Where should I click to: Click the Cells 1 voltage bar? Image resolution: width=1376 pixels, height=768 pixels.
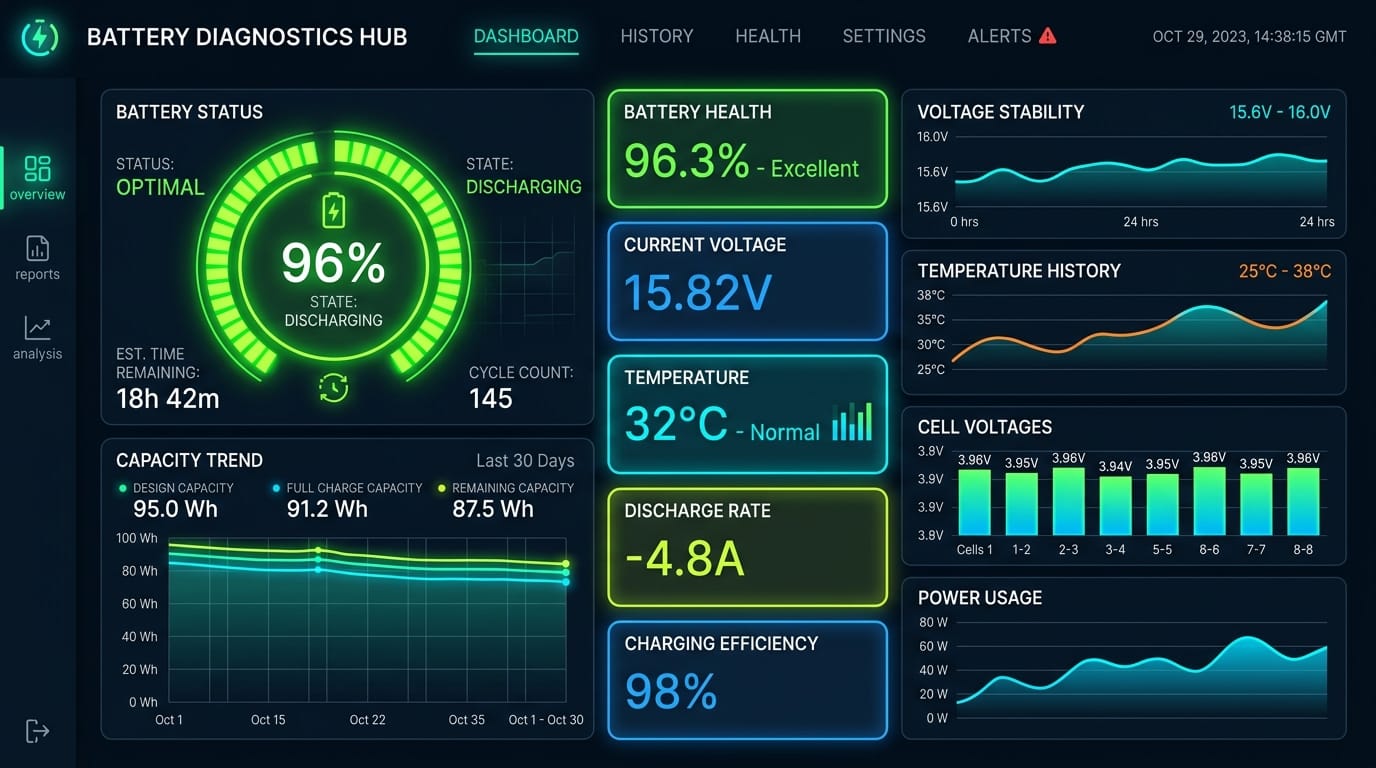pyautogui.click(x=975, y=502)
